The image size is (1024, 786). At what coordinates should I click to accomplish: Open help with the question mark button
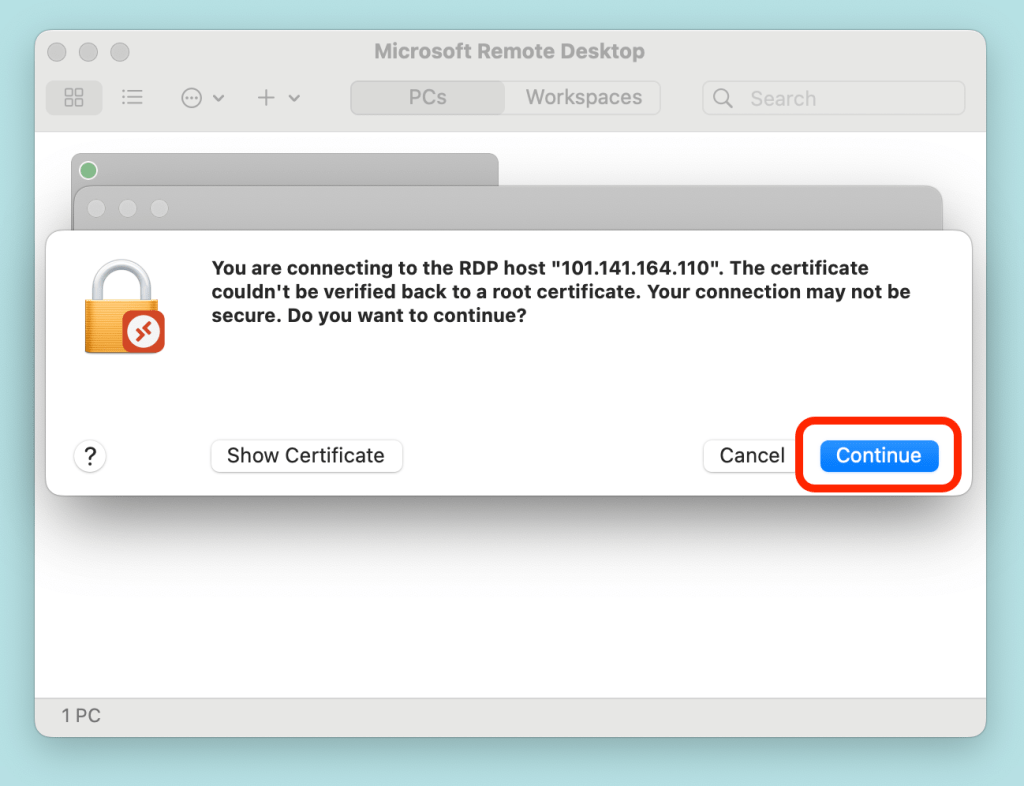tap(90, 456)
